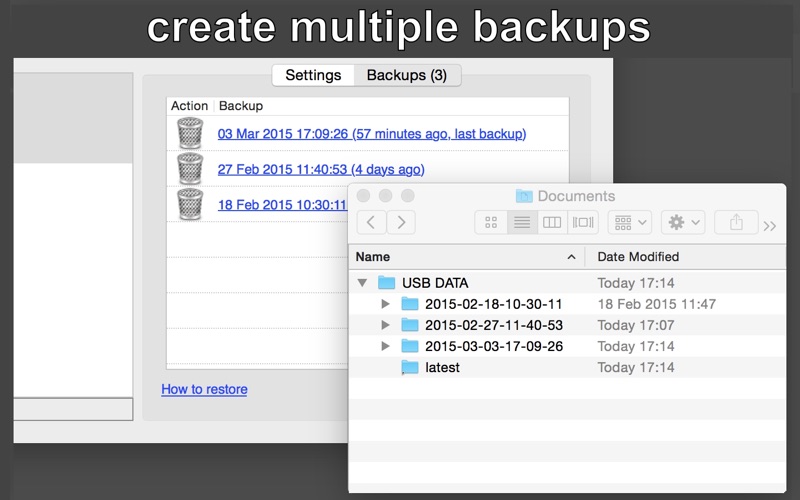
Task: Remove the 18 Feb 2015 backup with trash icon
Action: click(x=190, y=205)
